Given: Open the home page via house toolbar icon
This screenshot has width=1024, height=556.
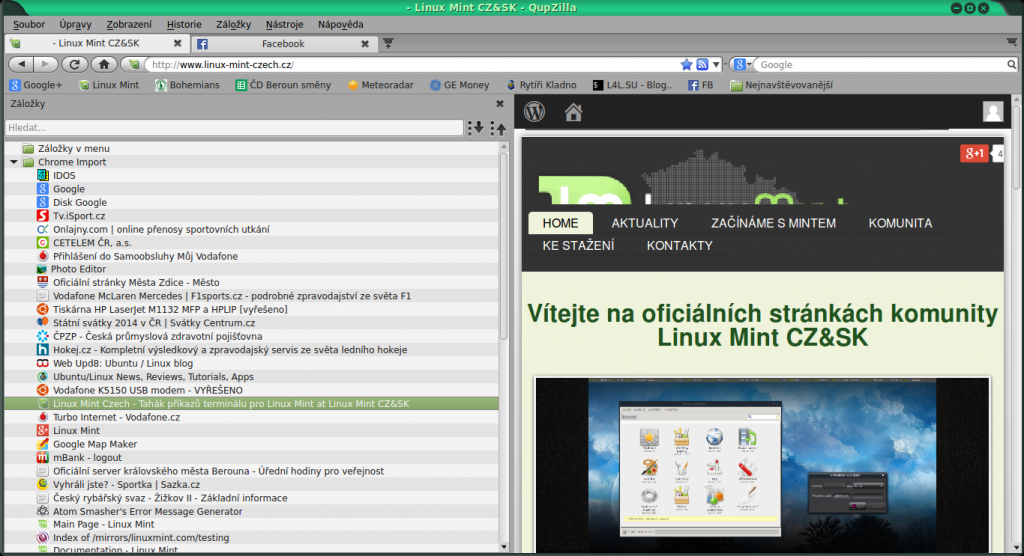Looking at the screenshot, I should (104, 64).
